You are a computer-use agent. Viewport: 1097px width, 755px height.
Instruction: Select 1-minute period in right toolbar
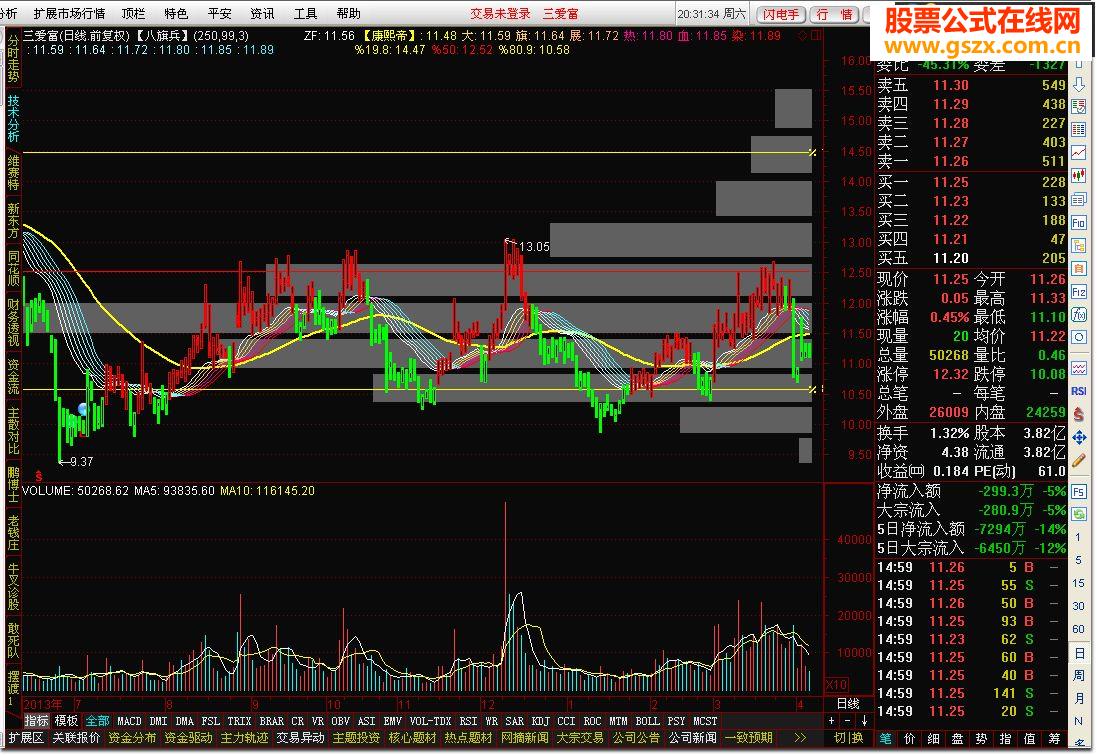coord(1078,537)
